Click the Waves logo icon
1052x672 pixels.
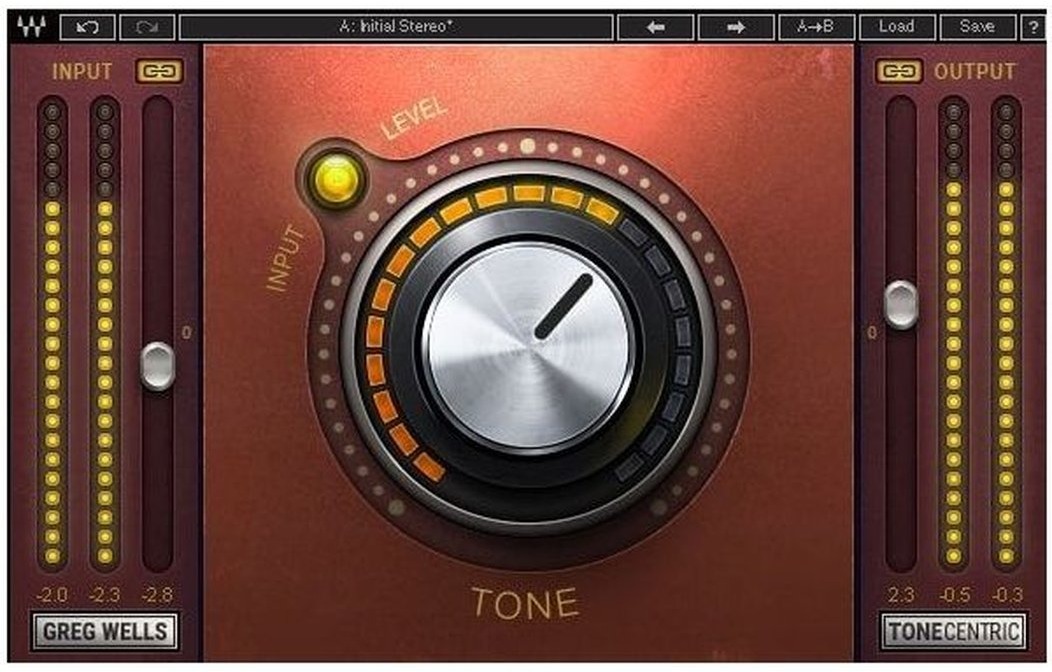[32, 27]
